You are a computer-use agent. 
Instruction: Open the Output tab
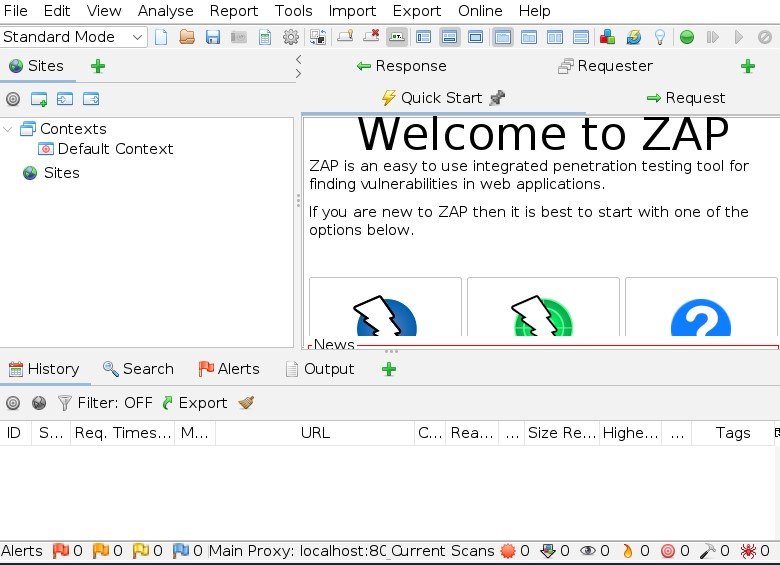tap(320, 369)
